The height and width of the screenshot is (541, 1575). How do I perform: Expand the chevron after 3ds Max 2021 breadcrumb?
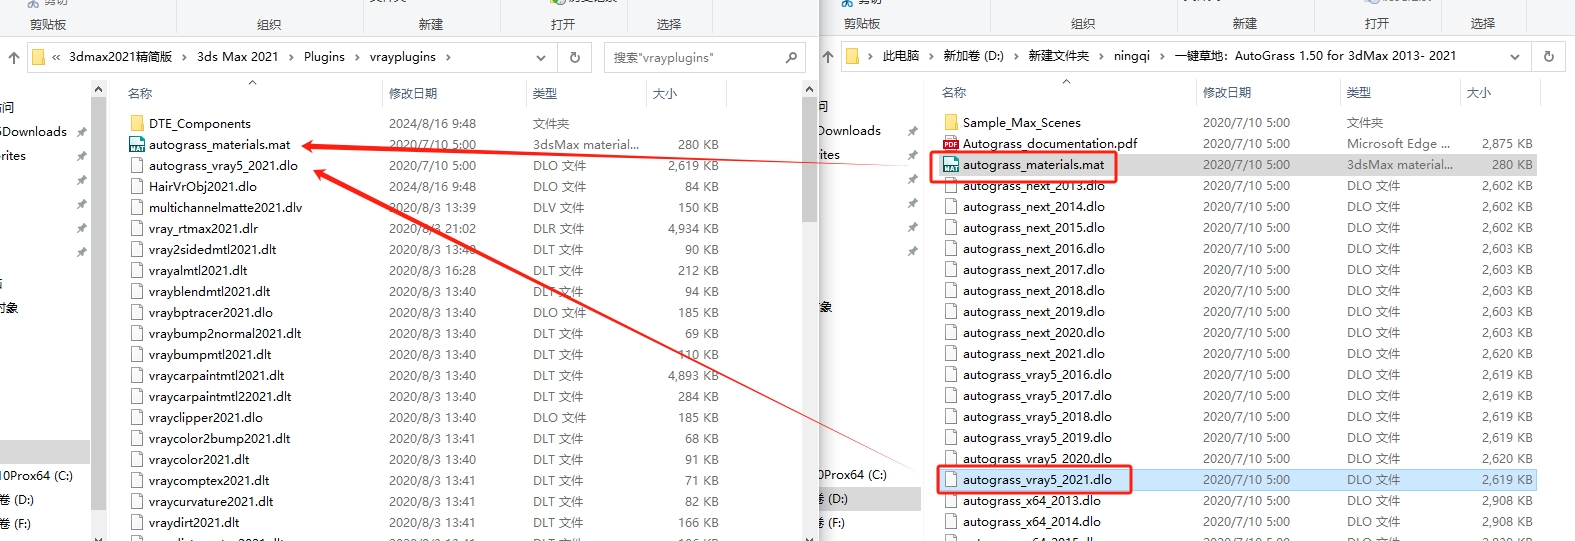pyautogui.click(x=292, y=57)
